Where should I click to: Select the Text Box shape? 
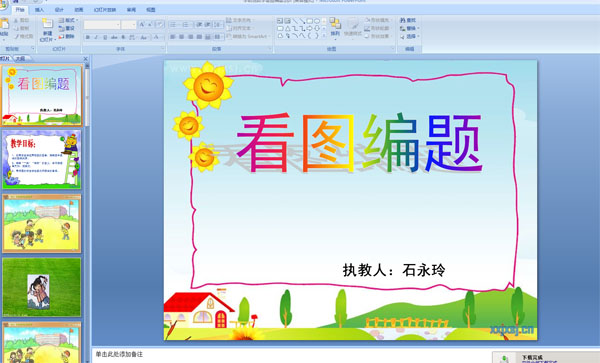pyautogui.click(x=280, y=21)
